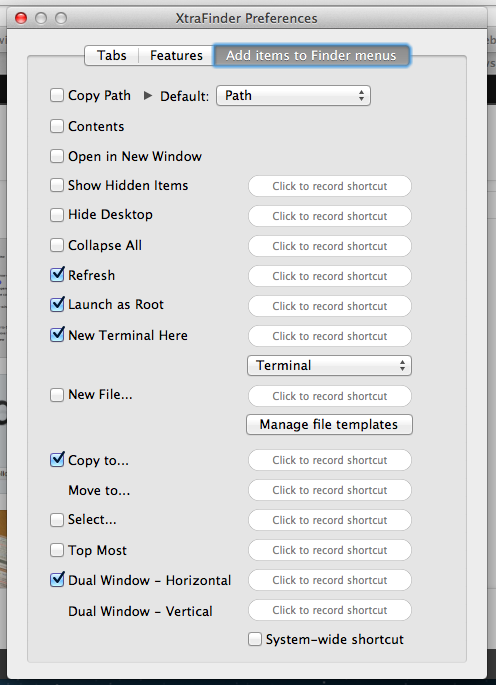Enable the Copy Path checkbox
The height and width of the screenshot is (685, 496).
coord(57,95)
